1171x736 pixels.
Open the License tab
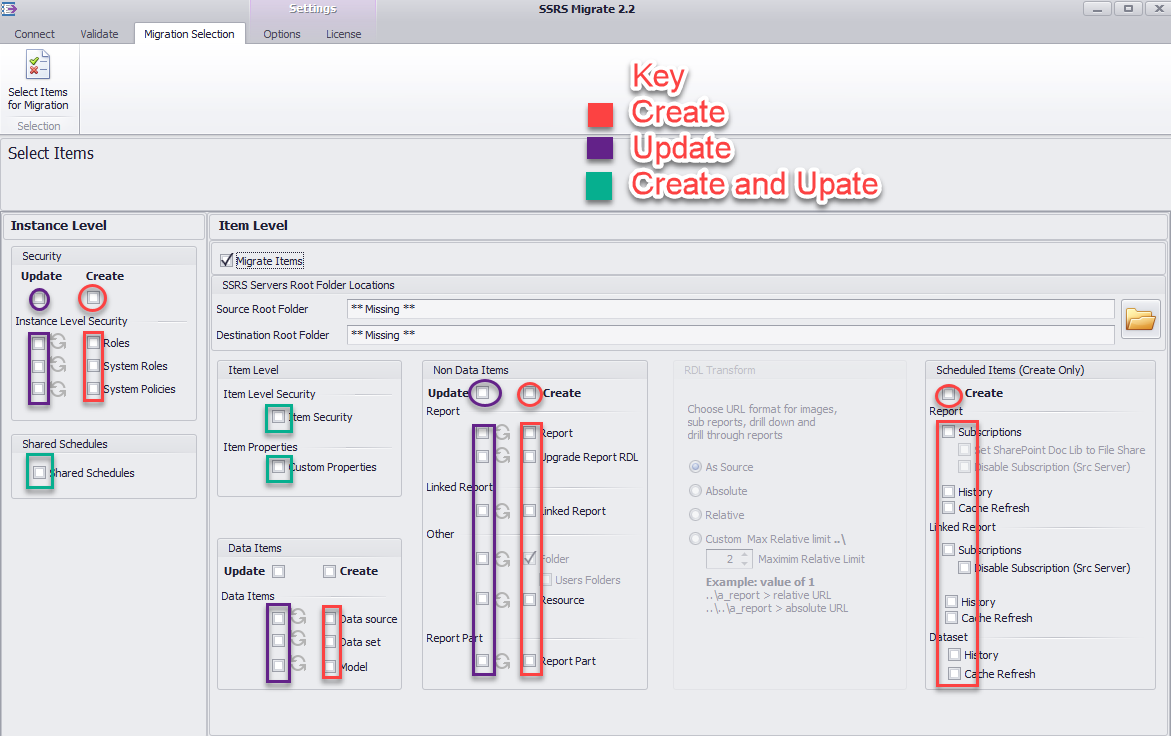tap(344, 34)
